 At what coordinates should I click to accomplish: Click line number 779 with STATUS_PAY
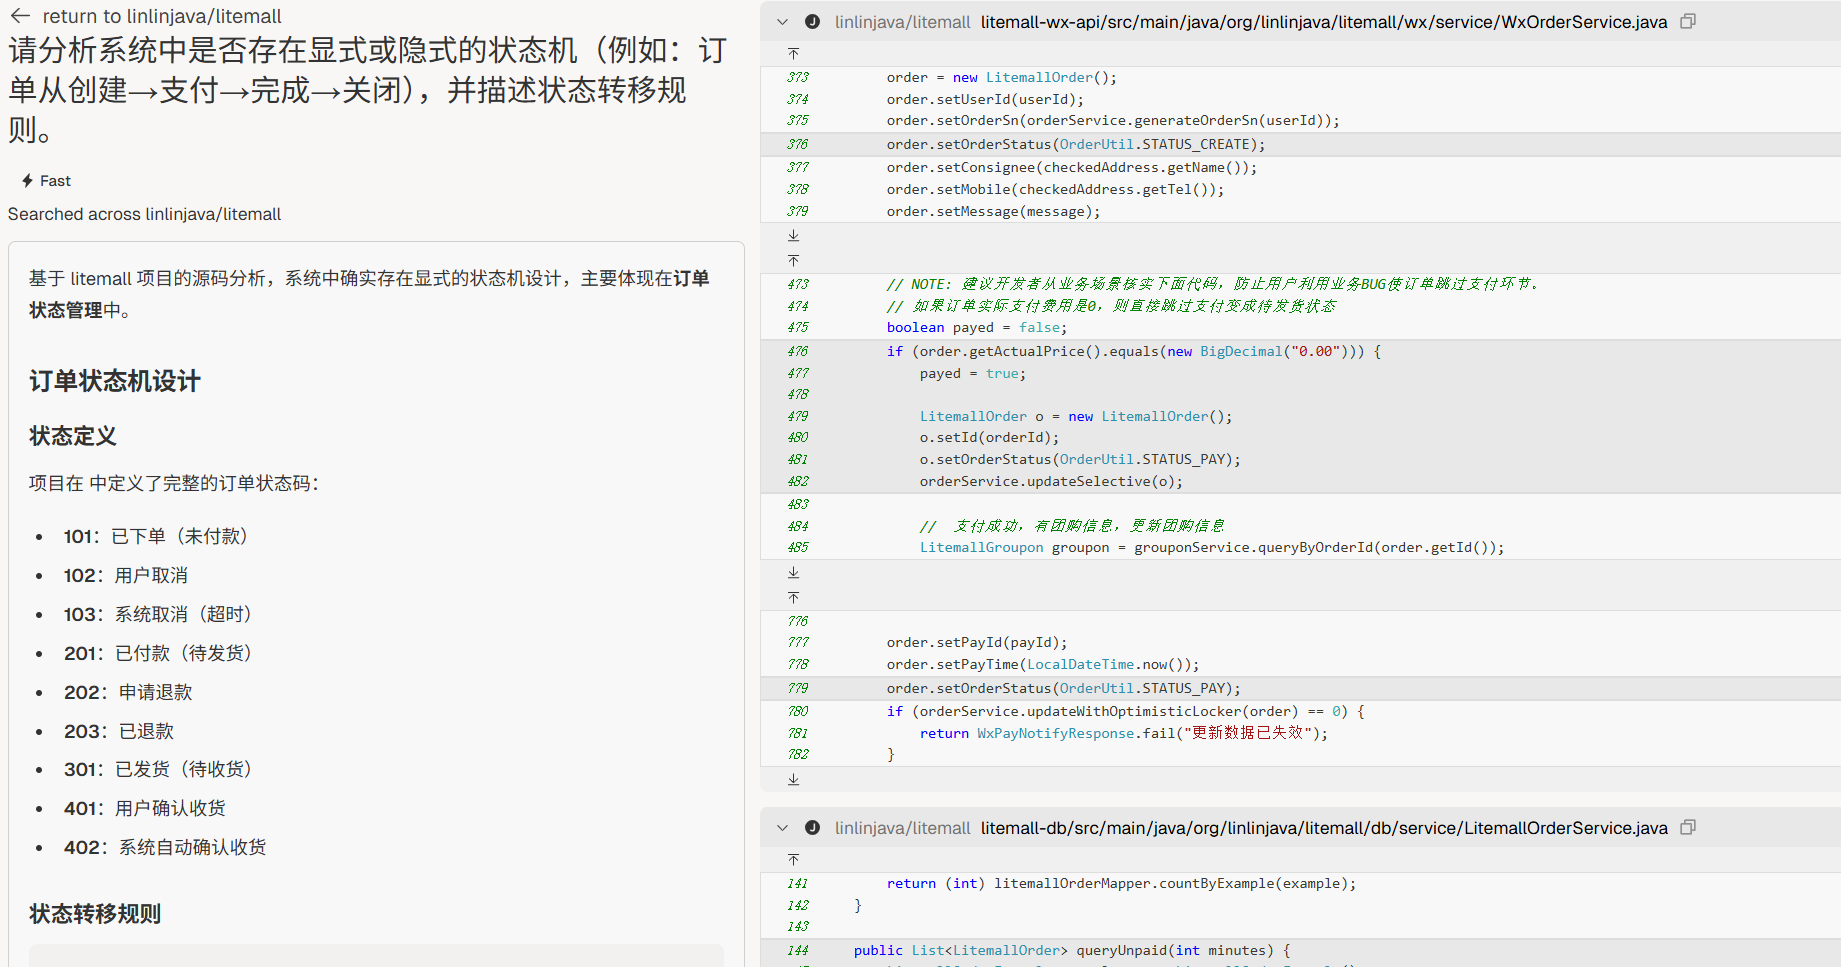point(797,688)
